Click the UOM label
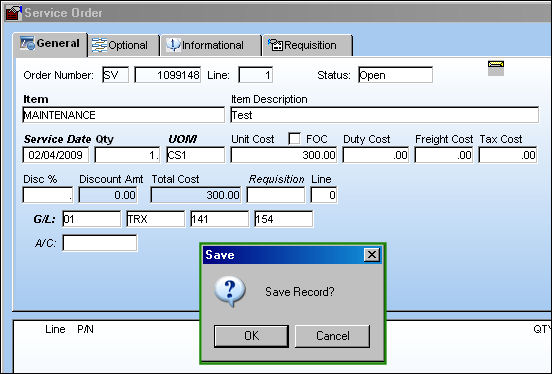This screenshot has width=552, height=374. tap(182, 139)
